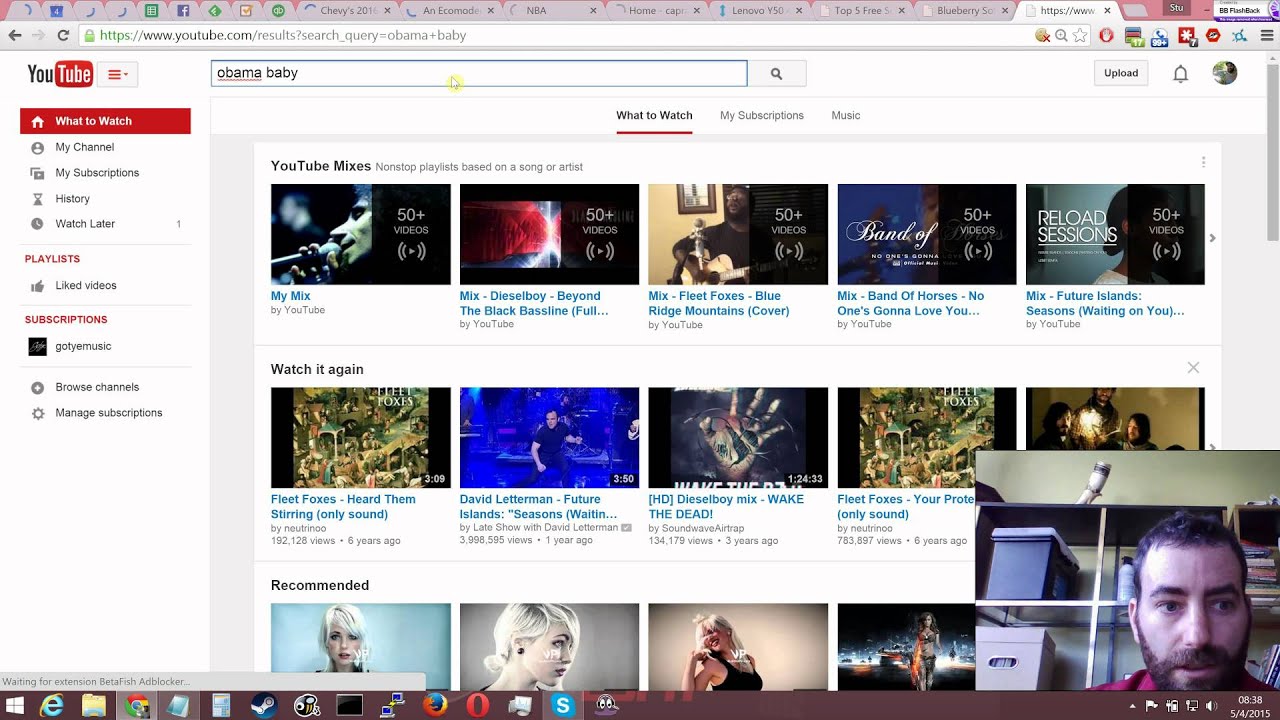Image resolution: width=1280 pixels, height=720 pixels.
Task: Click the Watch Later clock icon
Action: pyautogui.click(x=37, y=224)
